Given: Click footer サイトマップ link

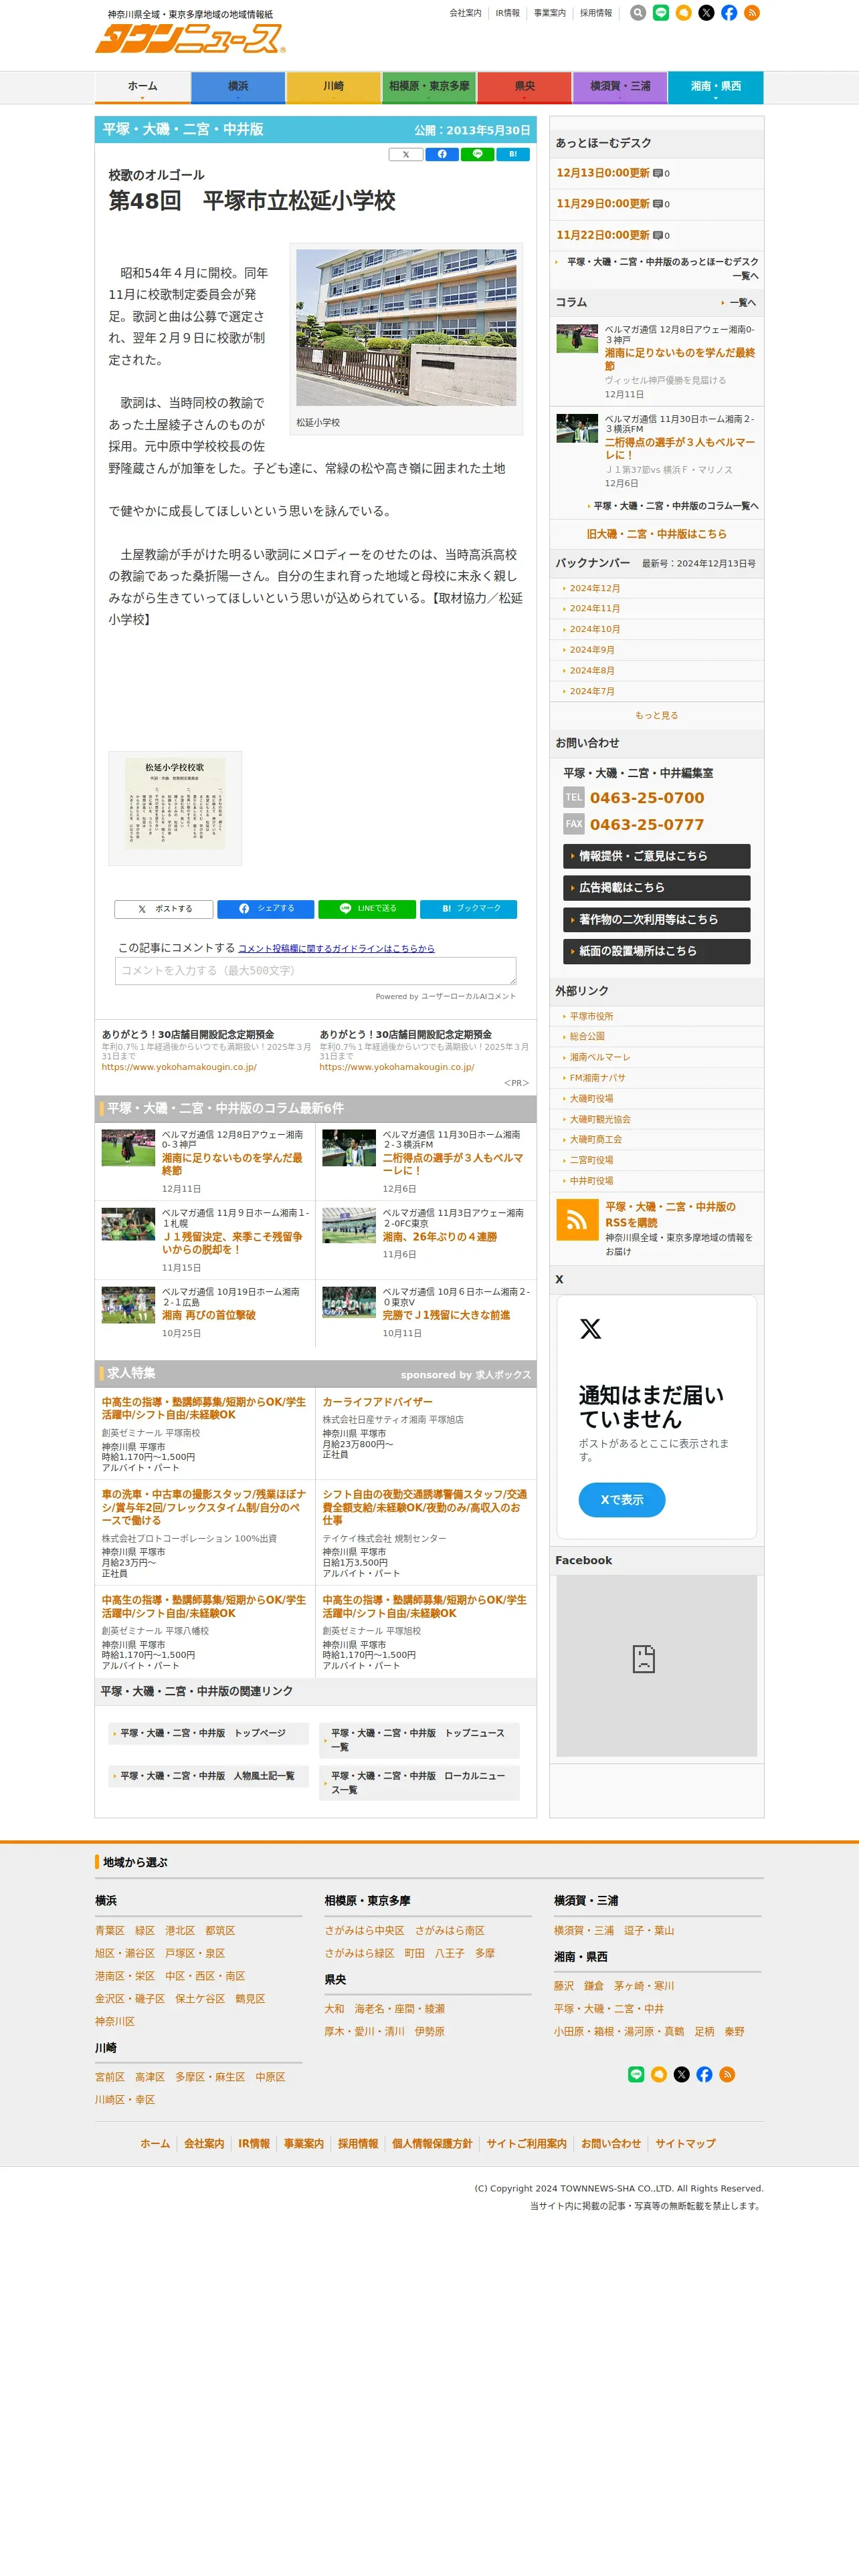Looking at the screenshot, I should tap(685, 2143).
